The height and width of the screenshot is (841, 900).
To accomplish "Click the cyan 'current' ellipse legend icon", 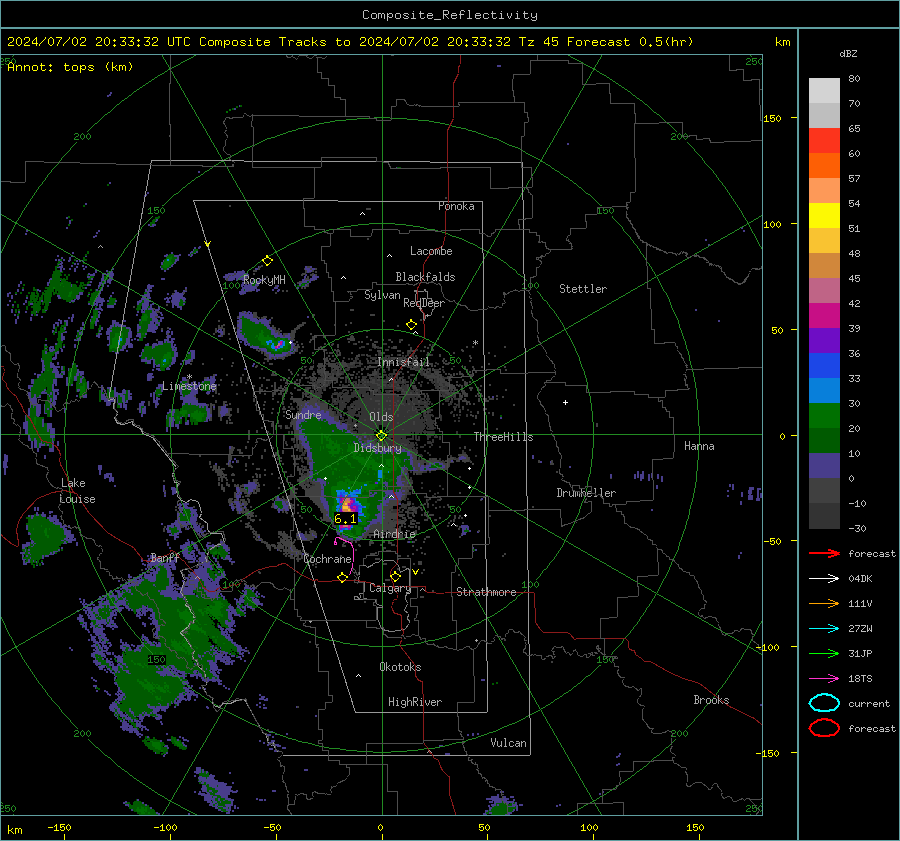I will click(824, 703).
